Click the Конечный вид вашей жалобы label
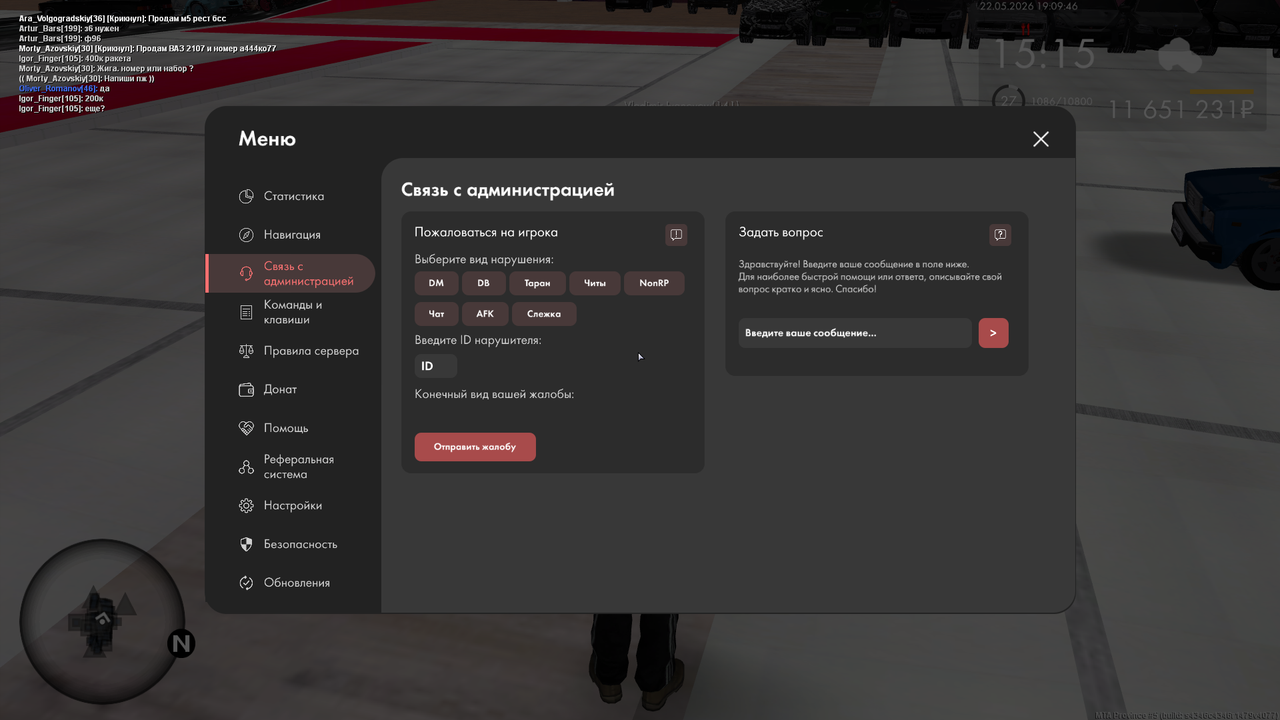Viewport: 1280px width, 720px height. coord(494,394)
